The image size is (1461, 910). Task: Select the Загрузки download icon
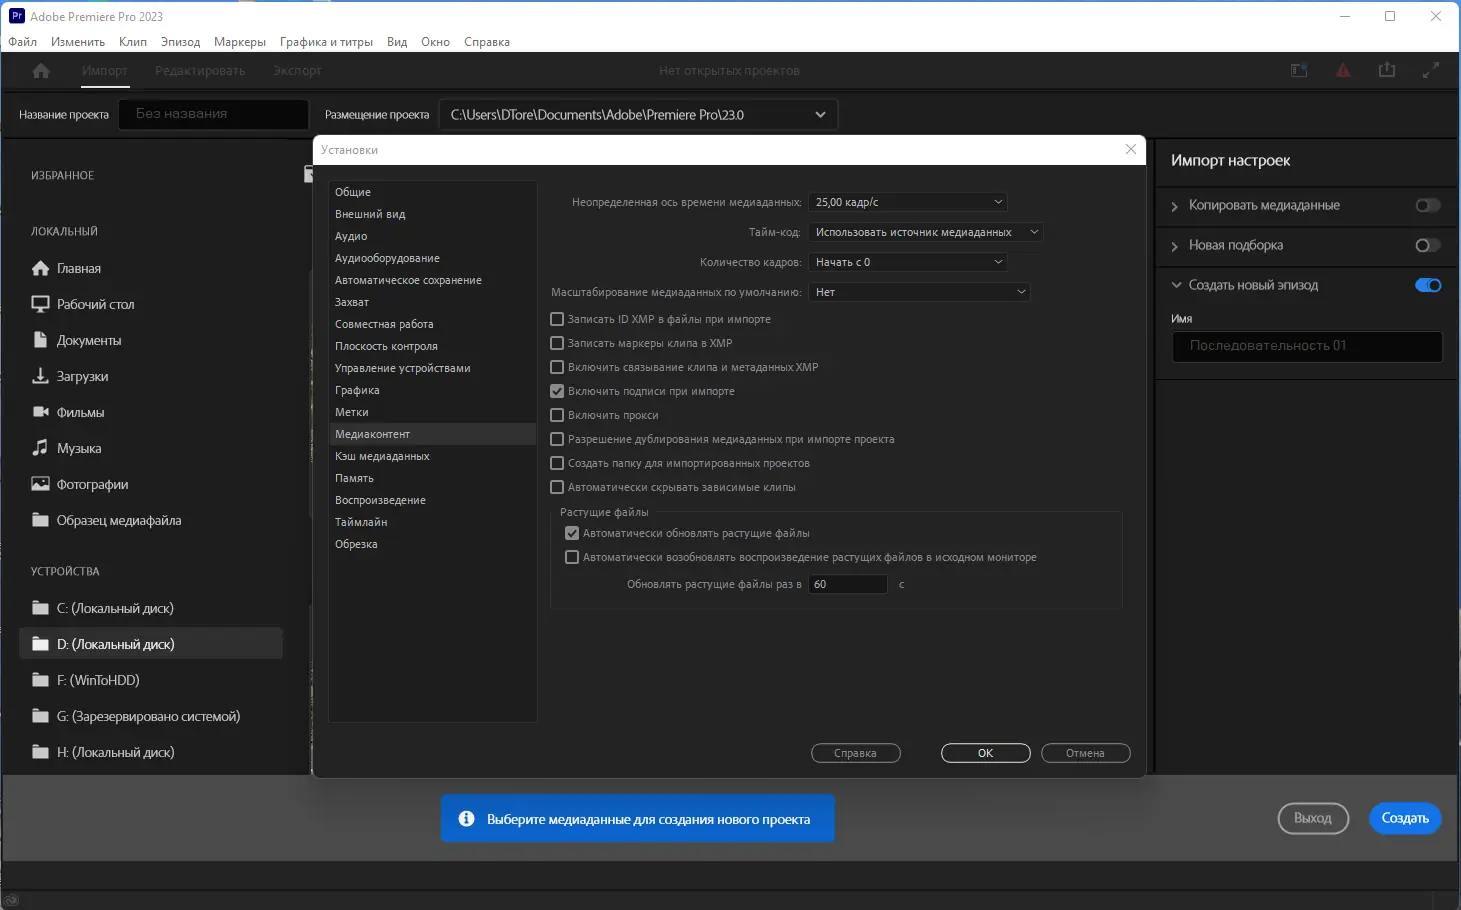(x=40, y=376)
